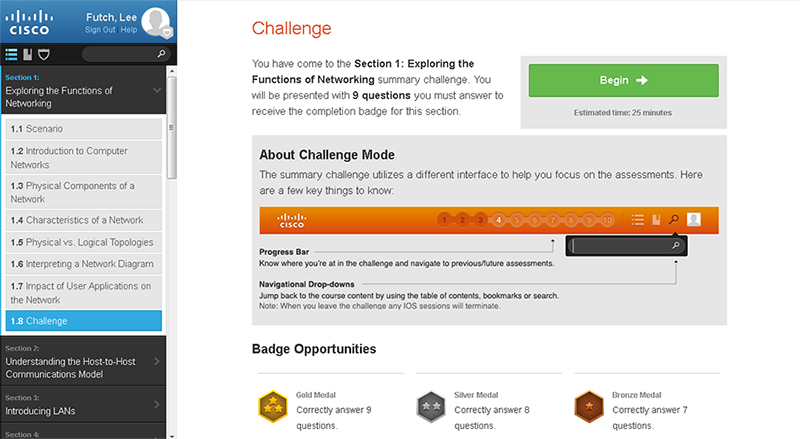Click the bookmarks icon in sidebar toolbar
The width and height of the screenshot is (800, 439).
point(27,54)
